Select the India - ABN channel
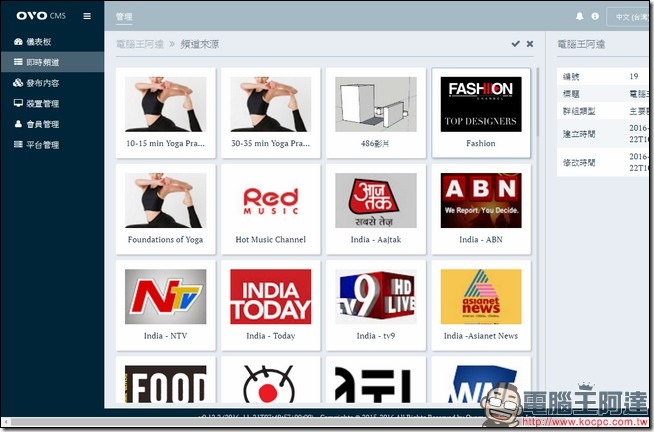 [x=481, y=209]
